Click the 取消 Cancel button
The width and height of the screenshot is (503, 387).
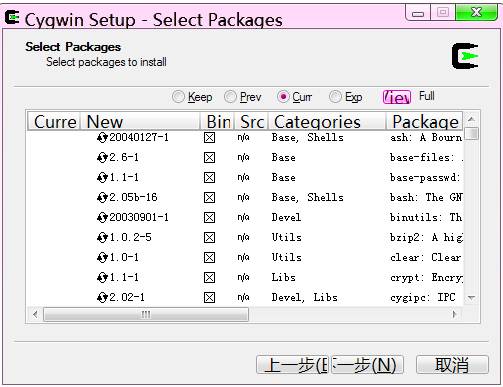(452, 365)
